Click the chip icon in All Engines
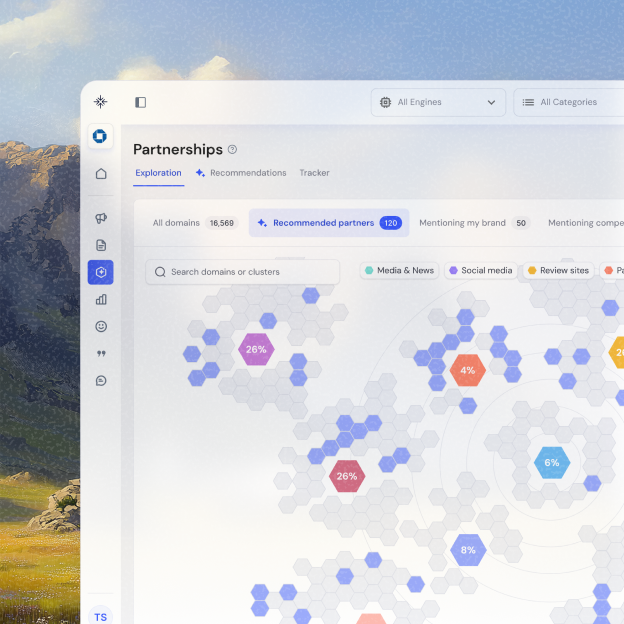624x624 pixels. coord(385,102)
